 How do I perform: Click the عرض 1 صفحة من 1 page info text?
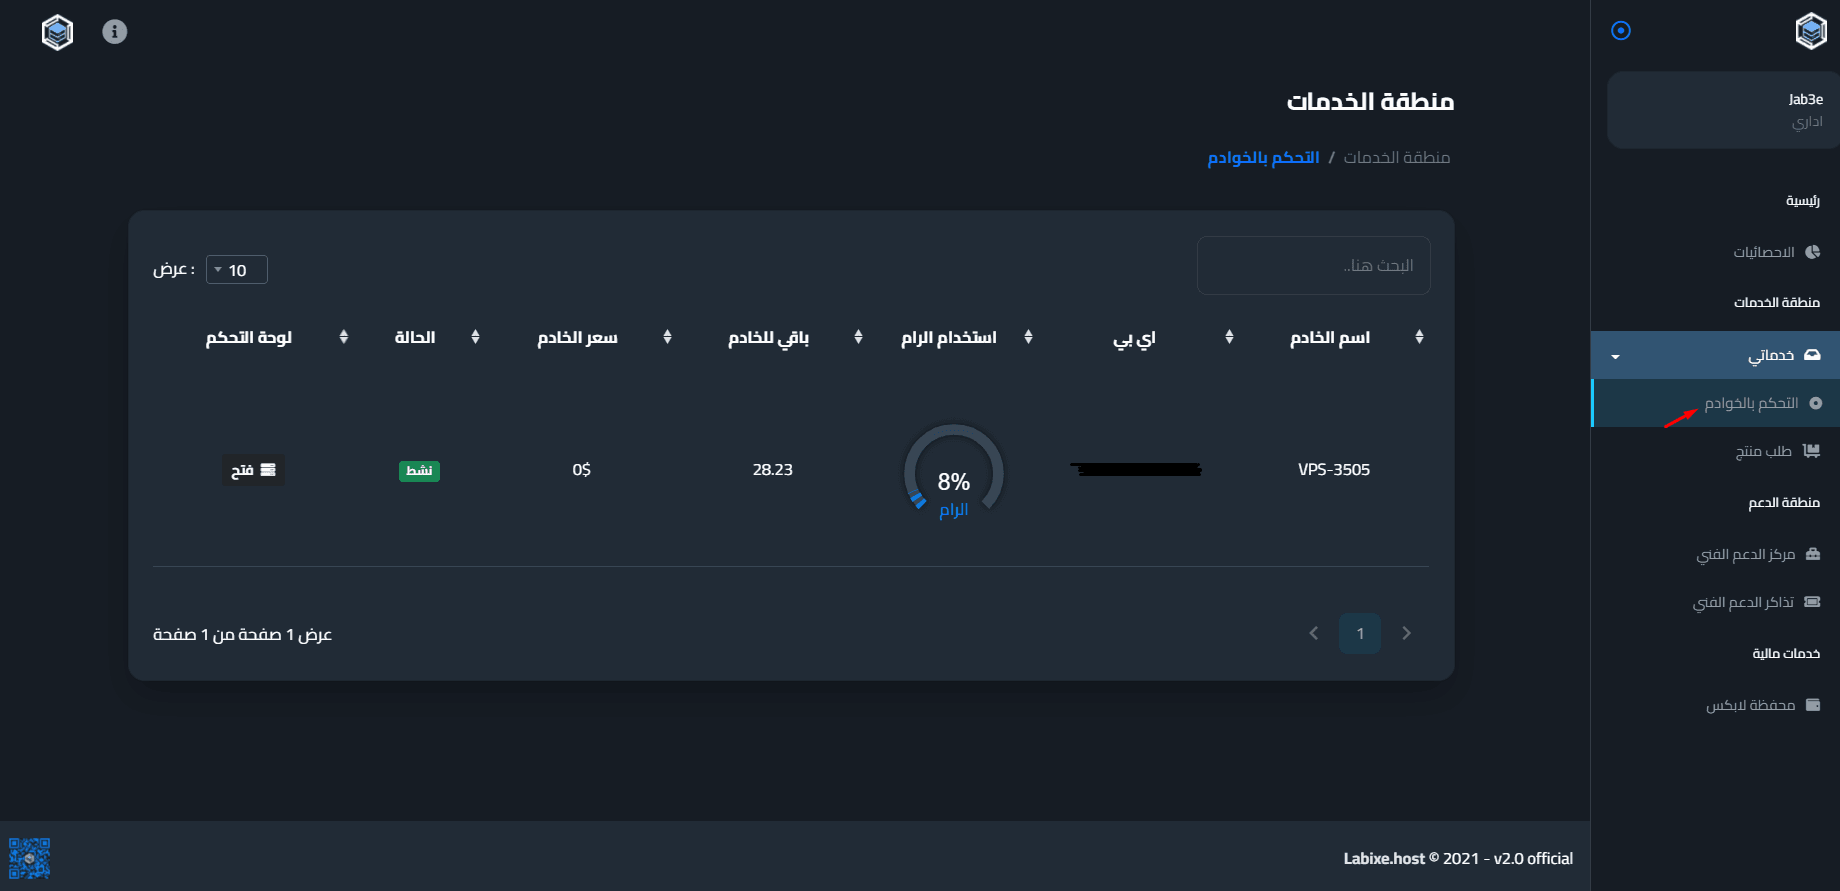(242, 635)
